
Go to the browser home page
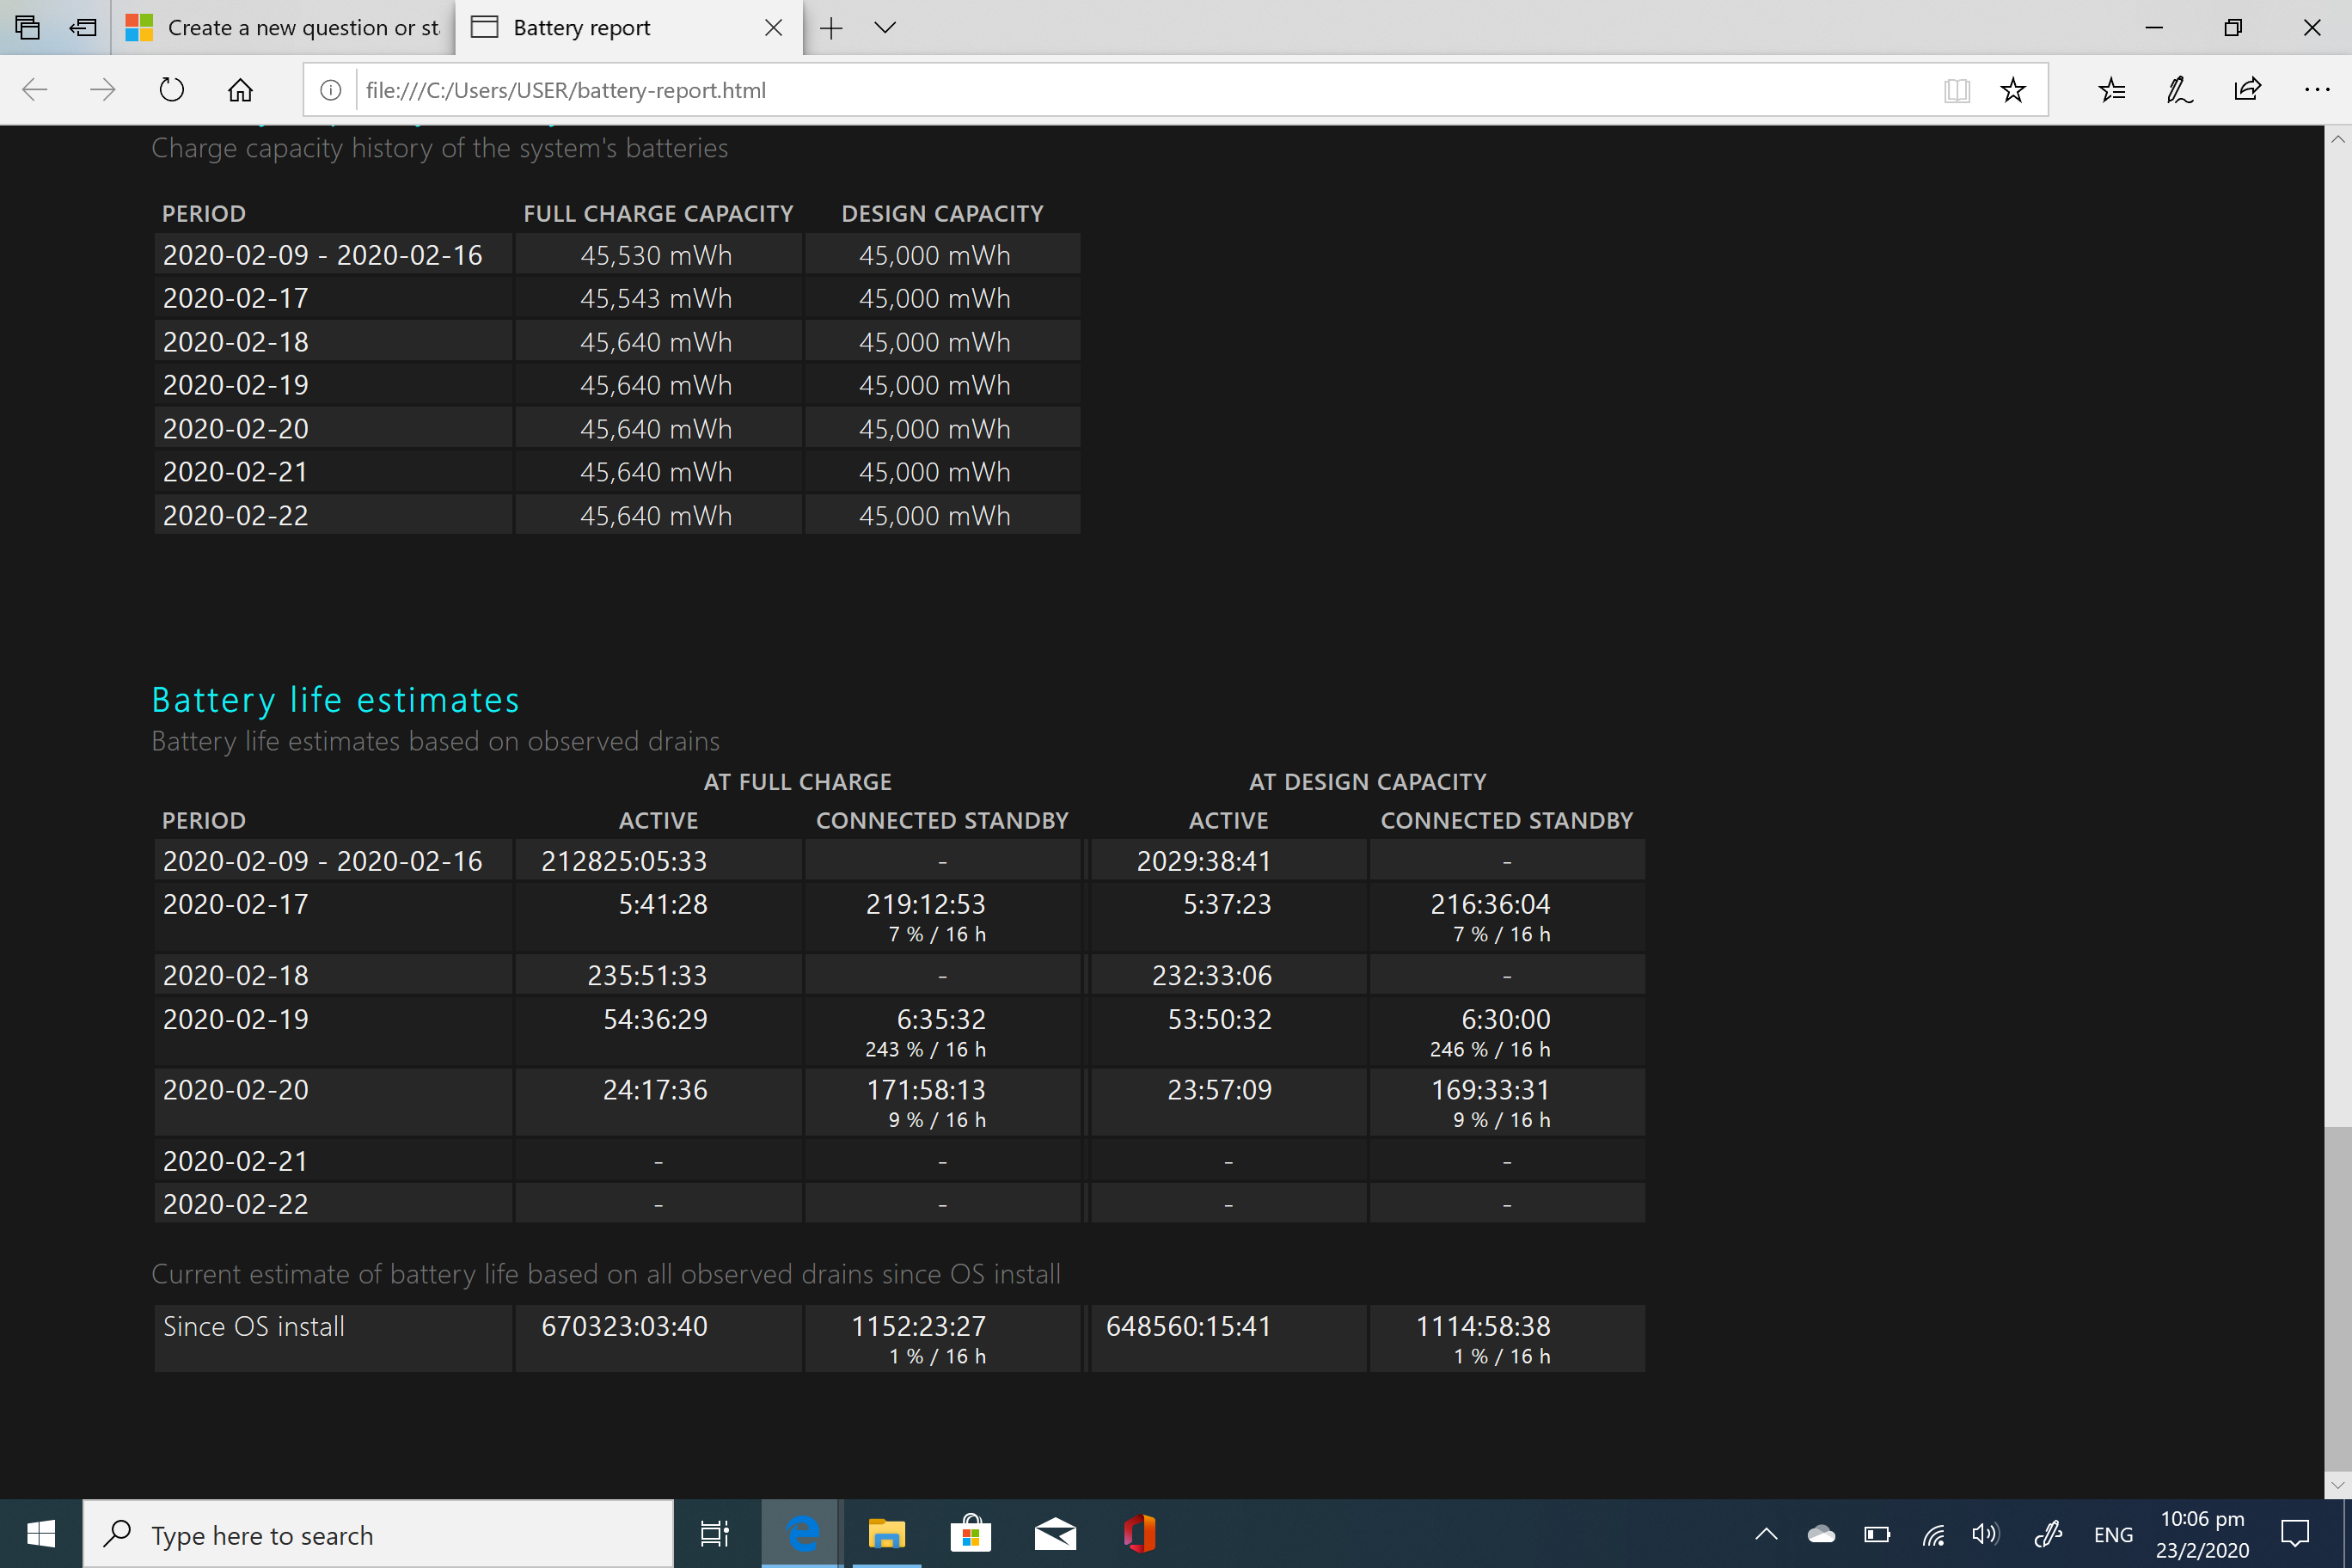[x=240, y=90]
